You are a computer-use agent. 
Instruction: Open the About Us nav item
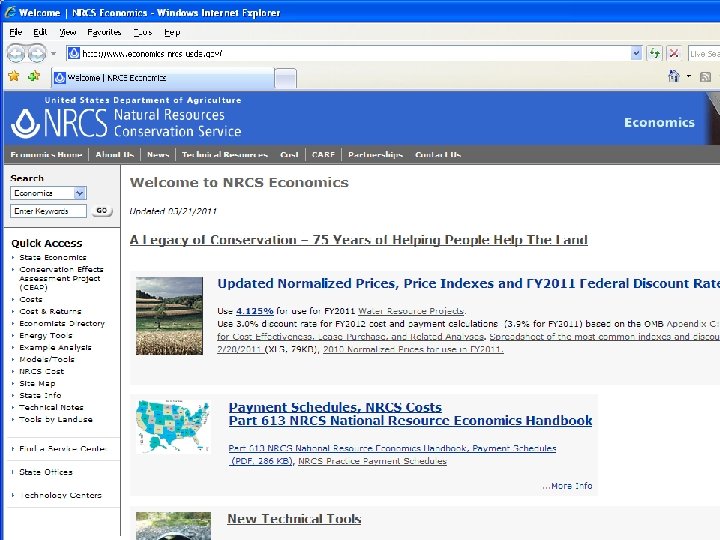114,155
